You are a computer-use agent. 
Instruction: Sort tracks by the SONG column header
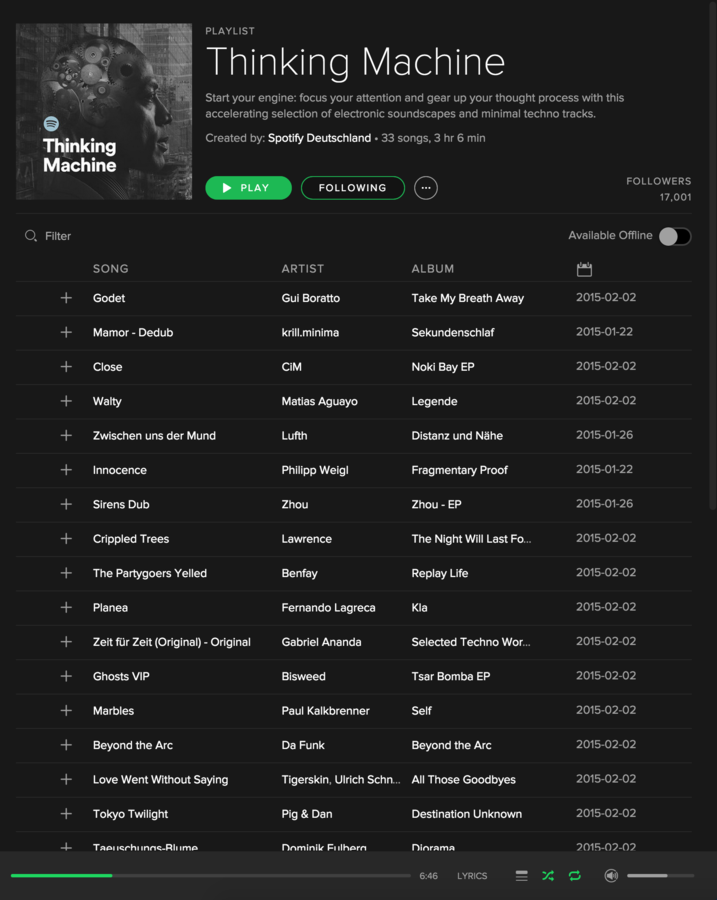tap(111, 269)
